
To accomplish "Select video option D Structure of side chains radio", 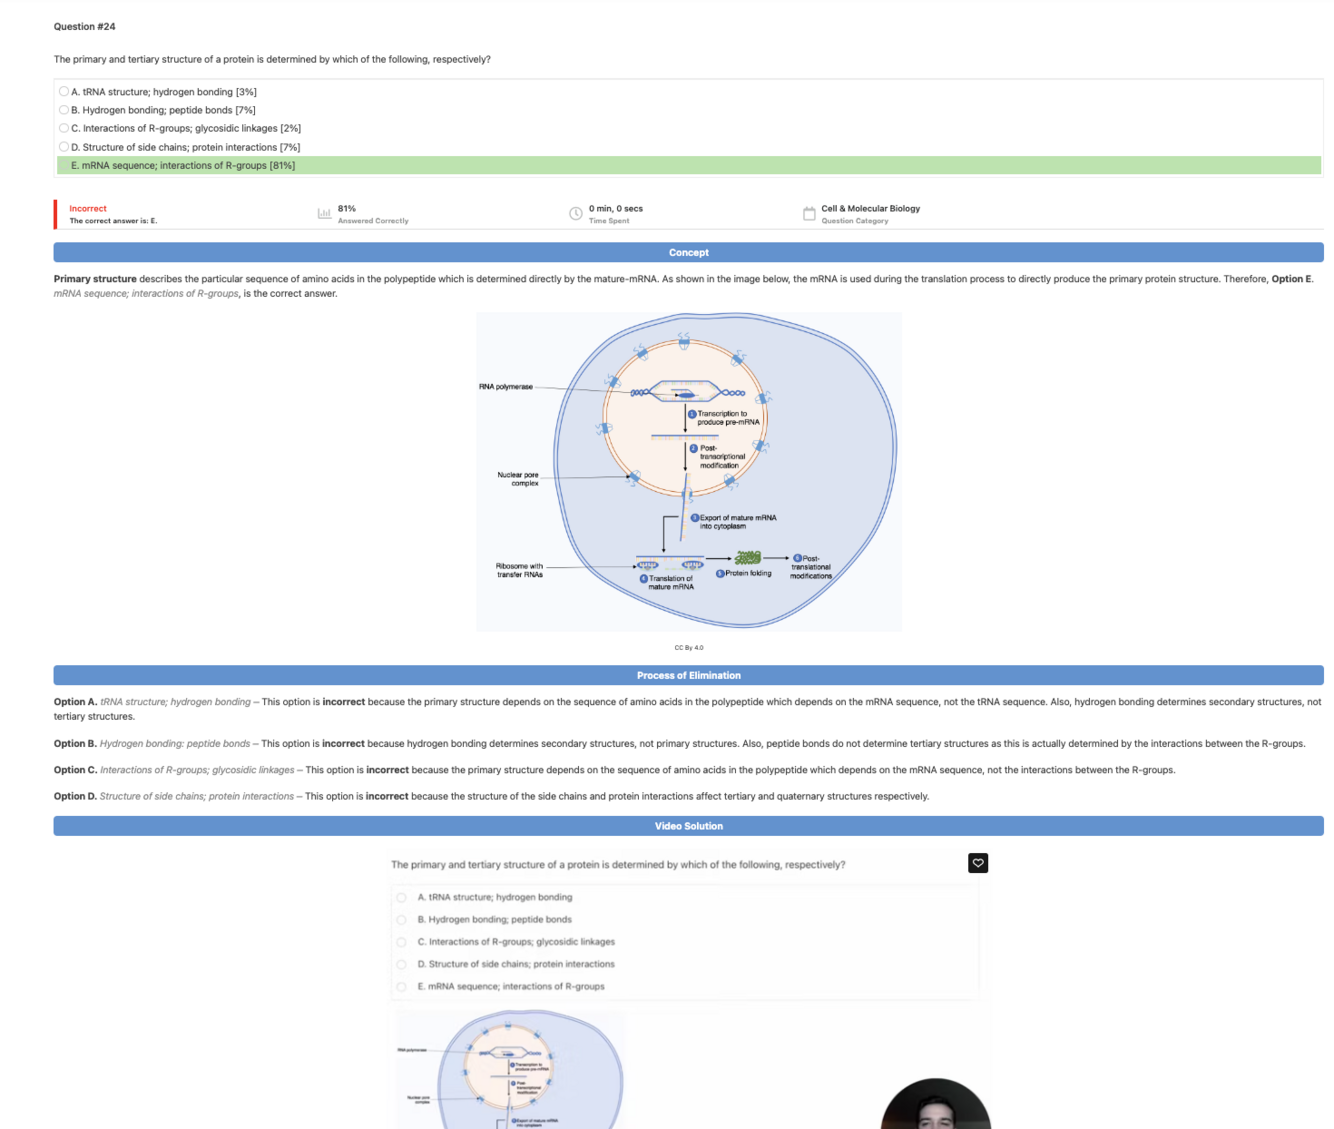I will [x=402, y=964].
